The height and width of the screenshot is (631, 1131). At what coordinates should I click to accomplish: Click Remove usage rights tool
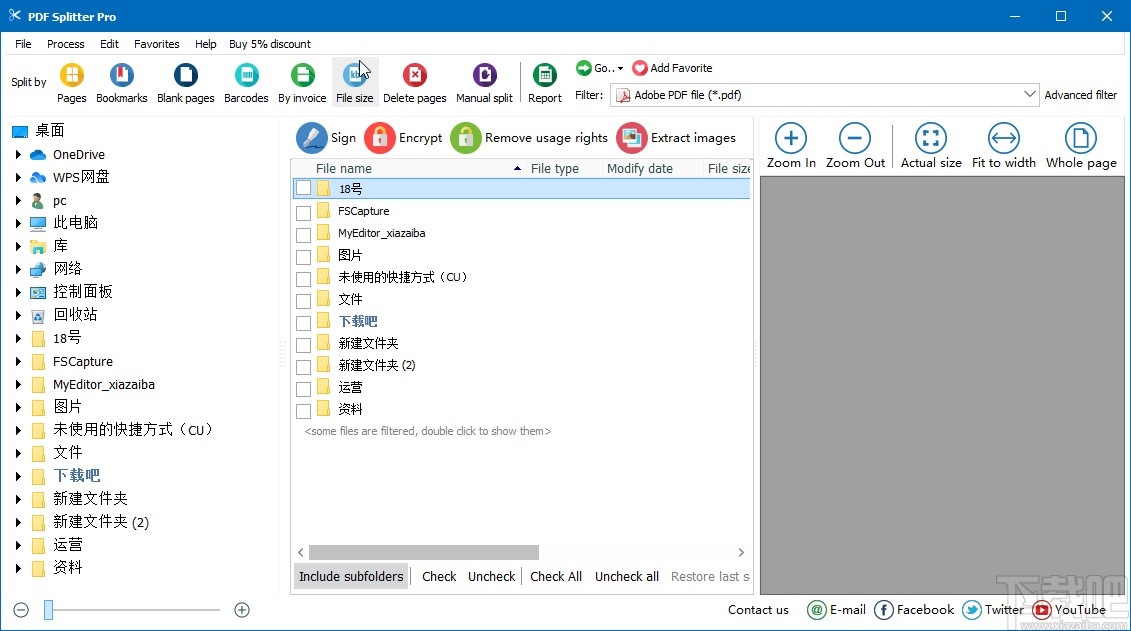pyautogui.click(x=529, y=138)
